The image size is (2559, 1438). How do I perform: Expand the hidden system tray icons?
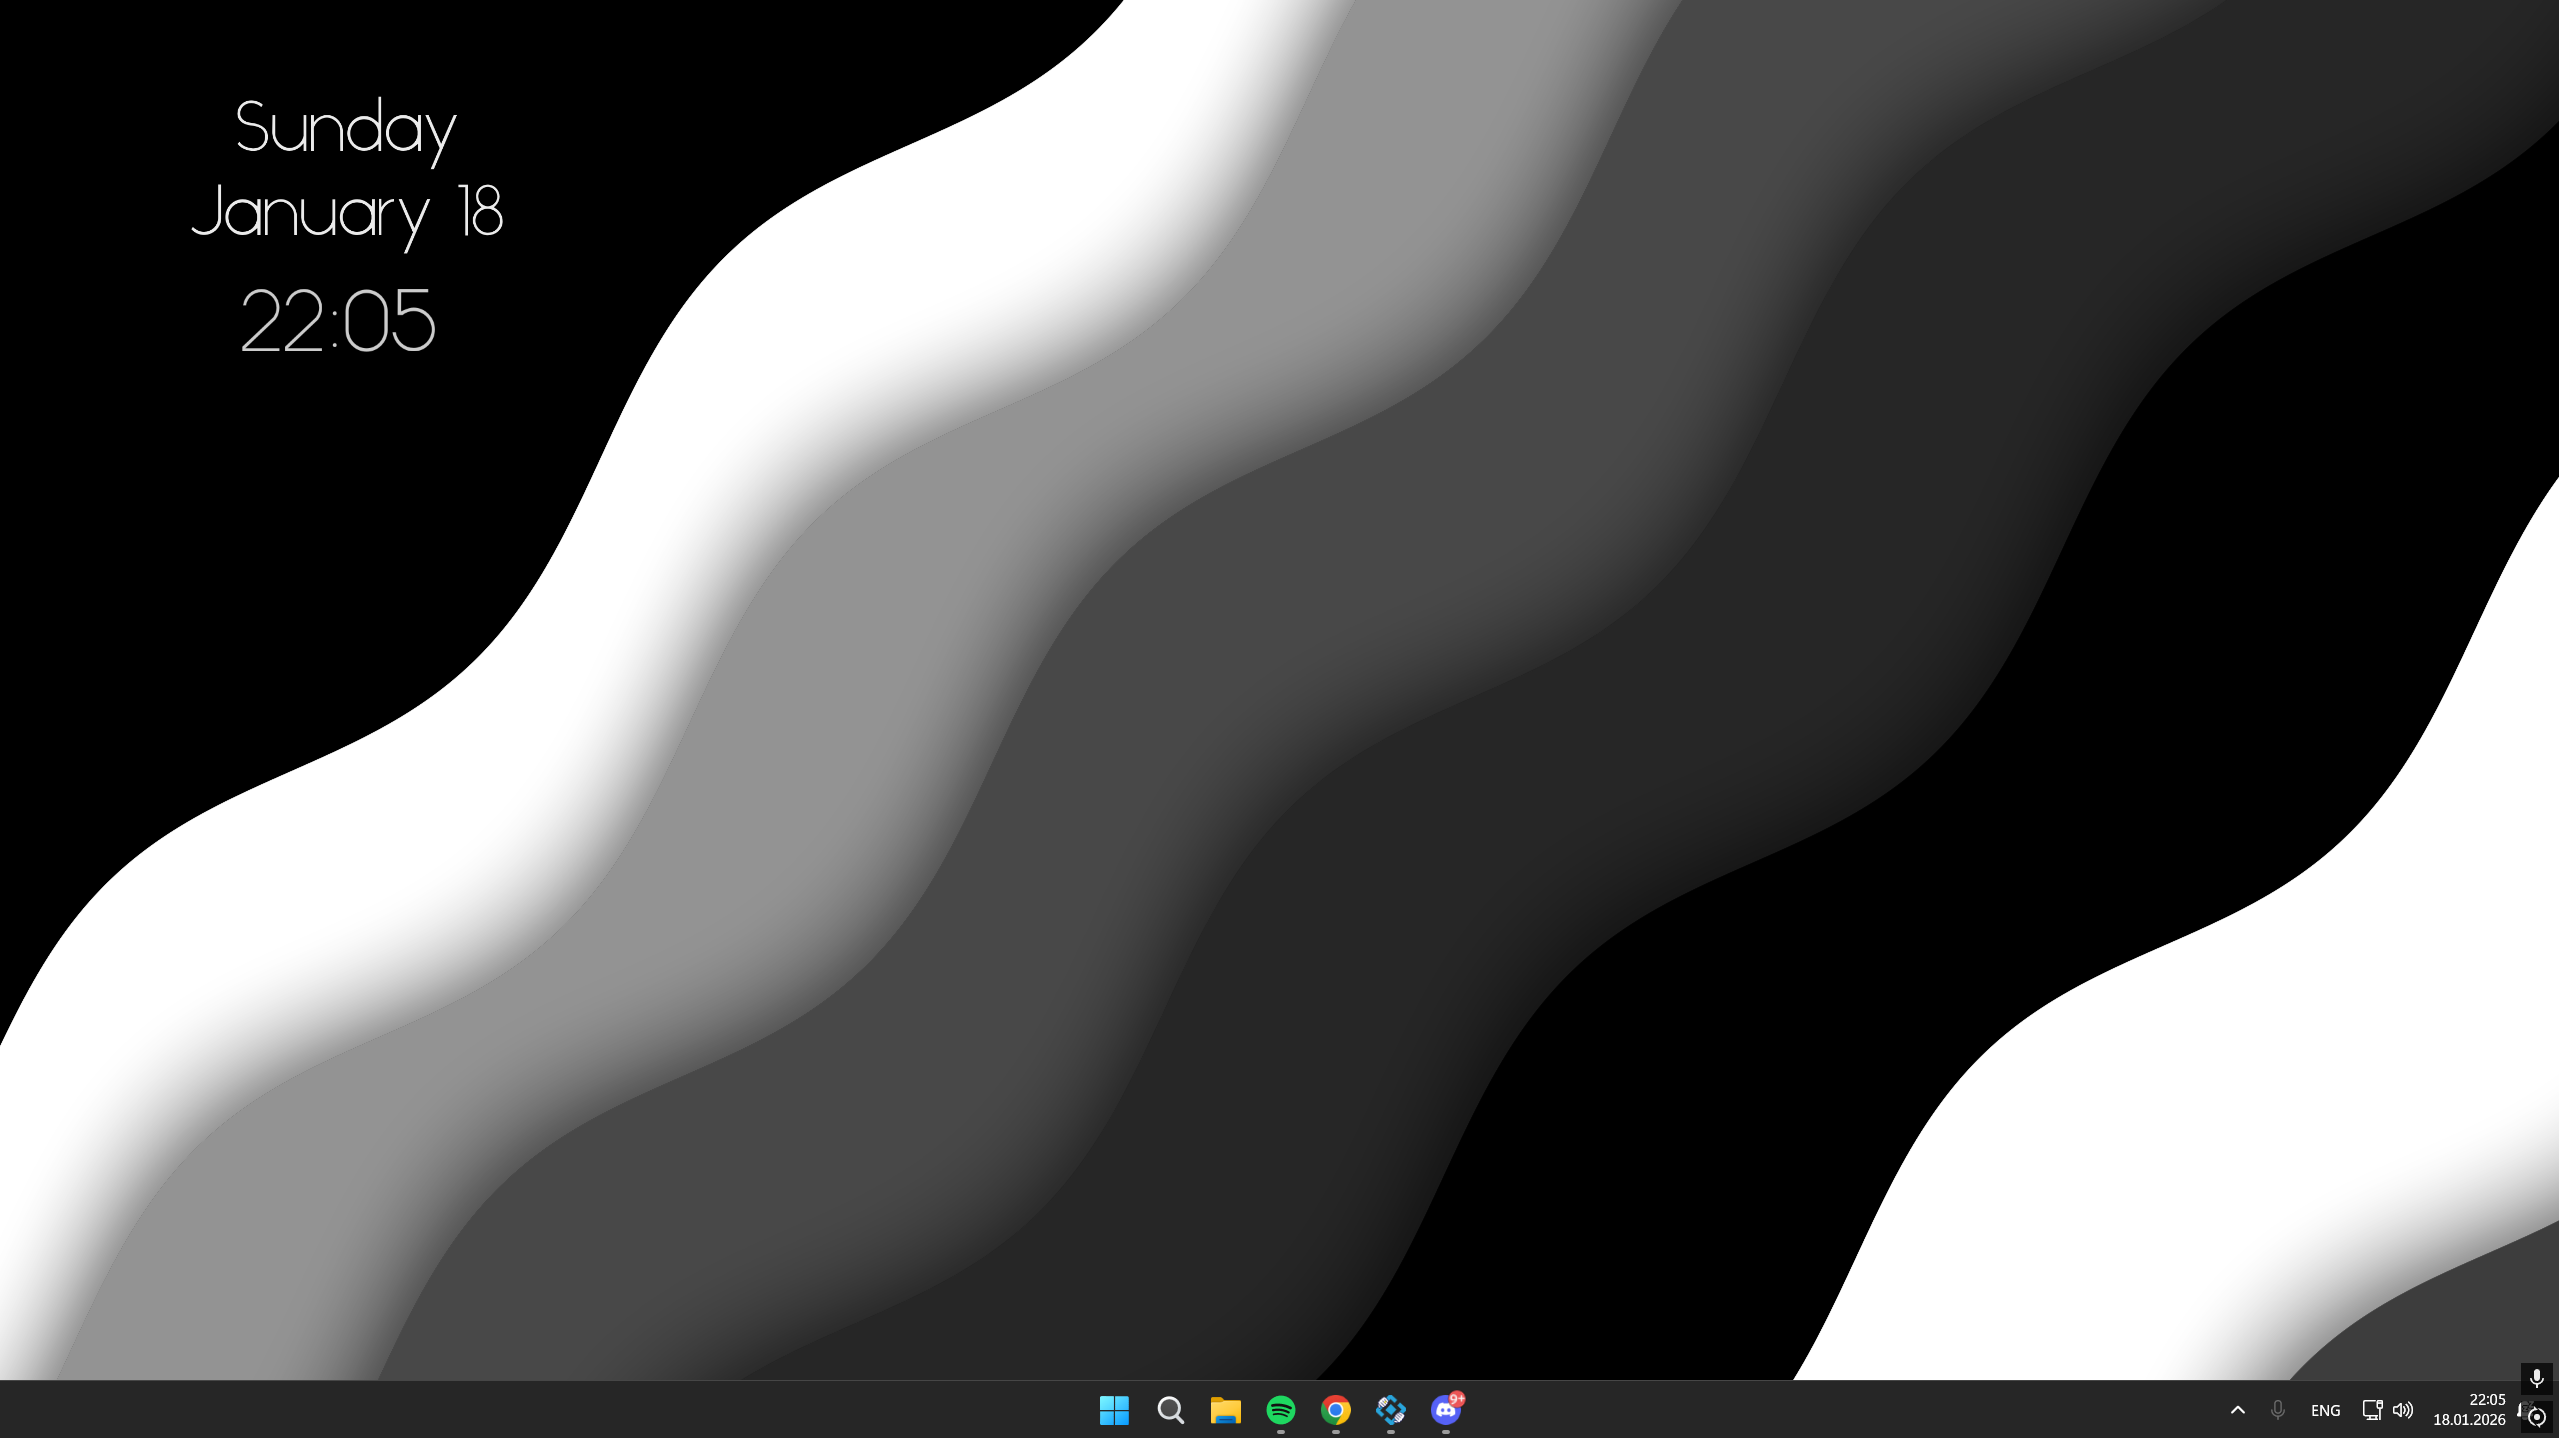click(2238, 1410)
